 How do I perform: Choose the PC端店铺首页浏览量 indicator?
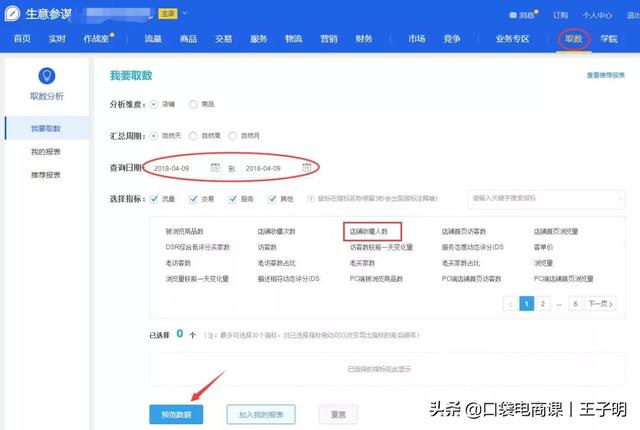point(563,279)
